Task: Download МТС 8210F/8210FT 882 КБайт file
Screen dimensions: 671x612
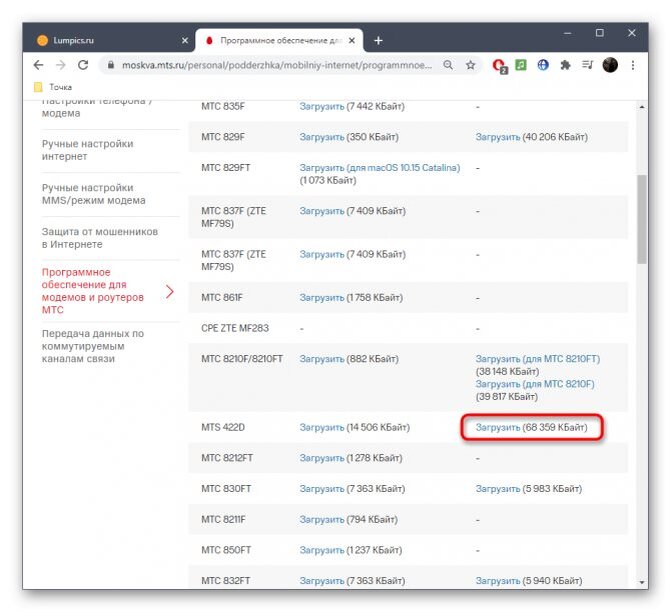Action: coord(322,359)
